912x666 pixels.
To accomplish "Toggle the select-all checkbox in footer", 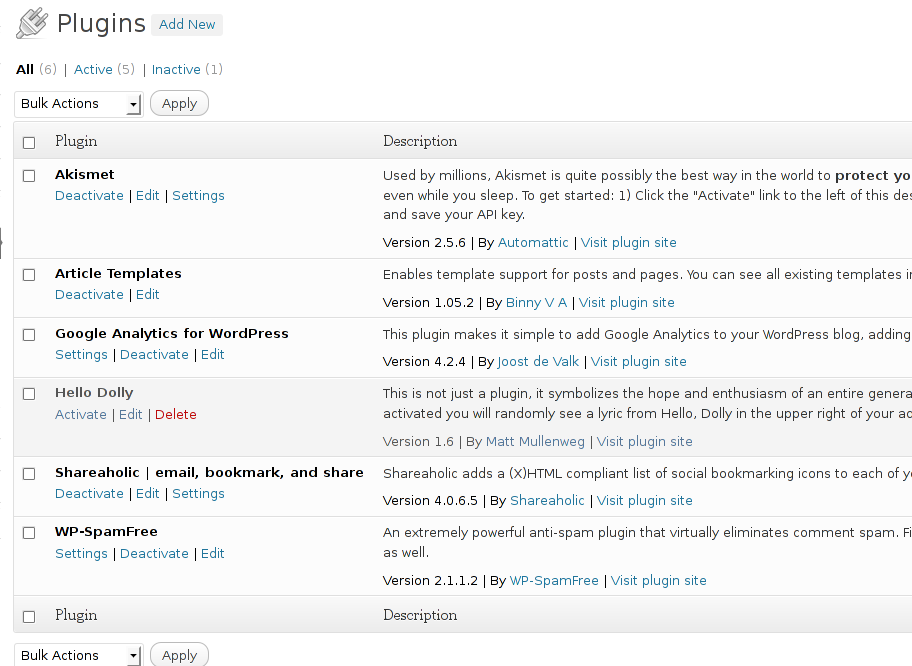I will coord(29,617).
